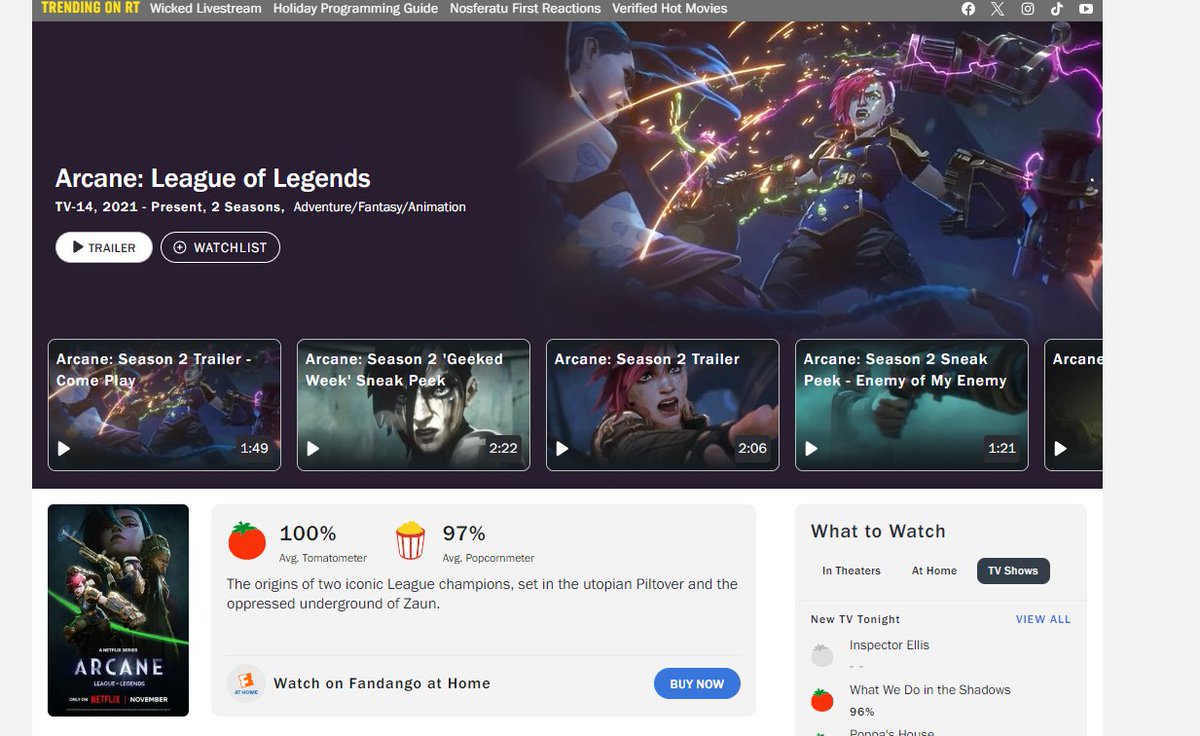Screen dimensions: 1200x736
Task: Open the YouTube social icon
Action: coord(1086,9)
